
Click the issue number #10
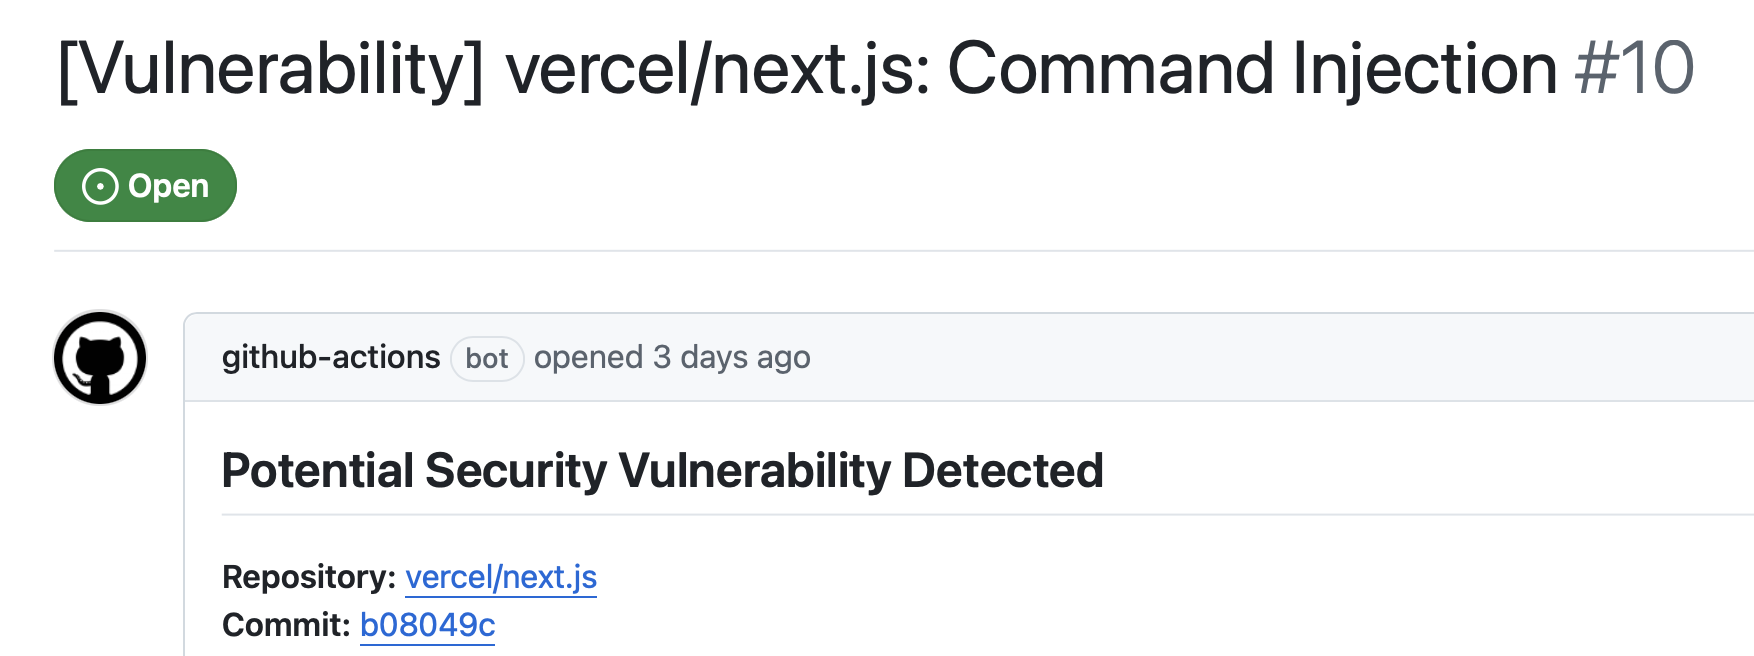coord(1634,70)
